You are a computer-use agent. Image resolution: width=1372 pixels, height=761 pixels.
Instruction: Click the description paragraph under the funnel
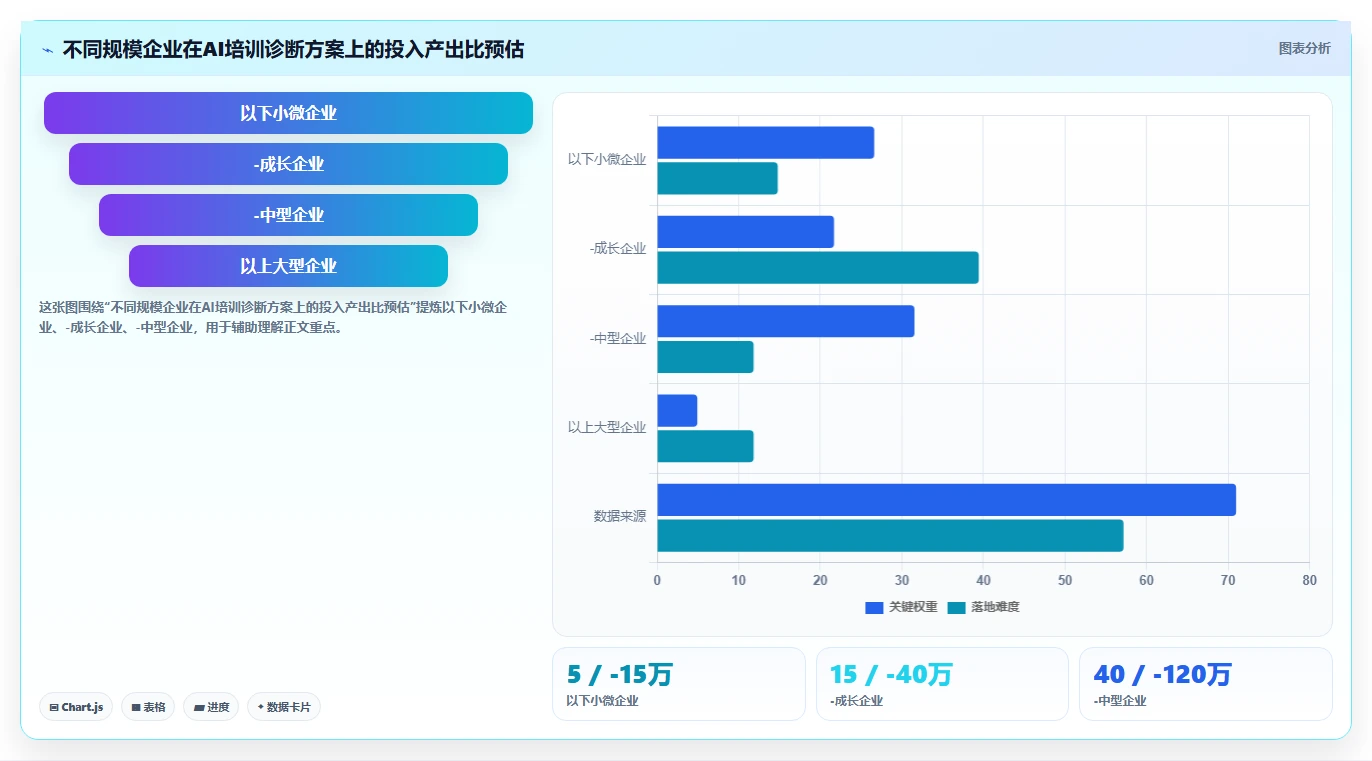click(273, 317)
